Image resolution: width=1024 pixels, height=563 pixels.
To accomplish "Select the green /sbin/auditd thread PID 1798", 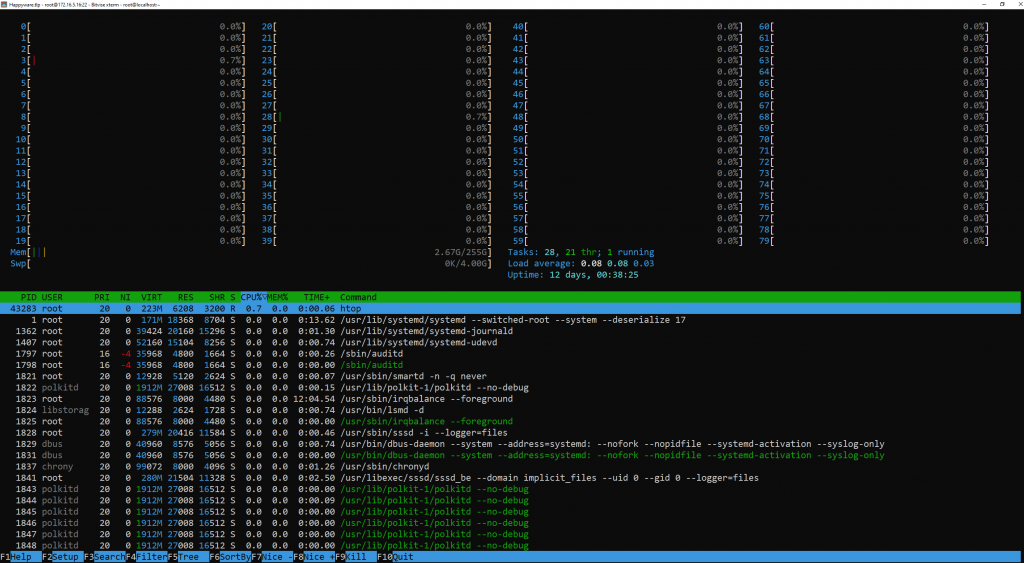I will [x=512, y=365].
